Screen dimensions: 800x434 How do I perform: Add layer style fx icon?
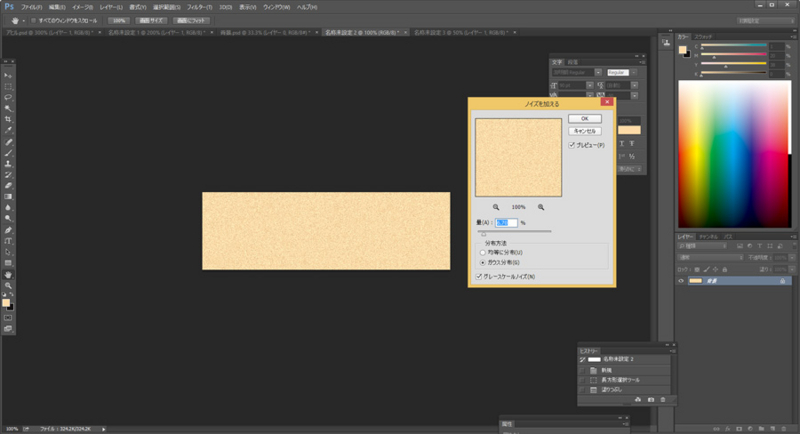coord(728,429)
